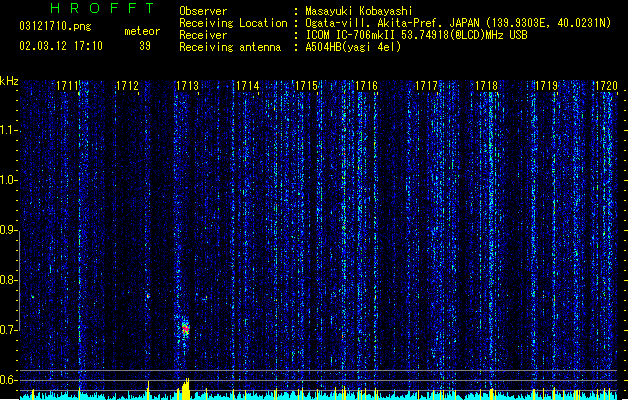Screen dimensions: 629x400
Task: Click the 1718 time marker
Action: point(486,86)
